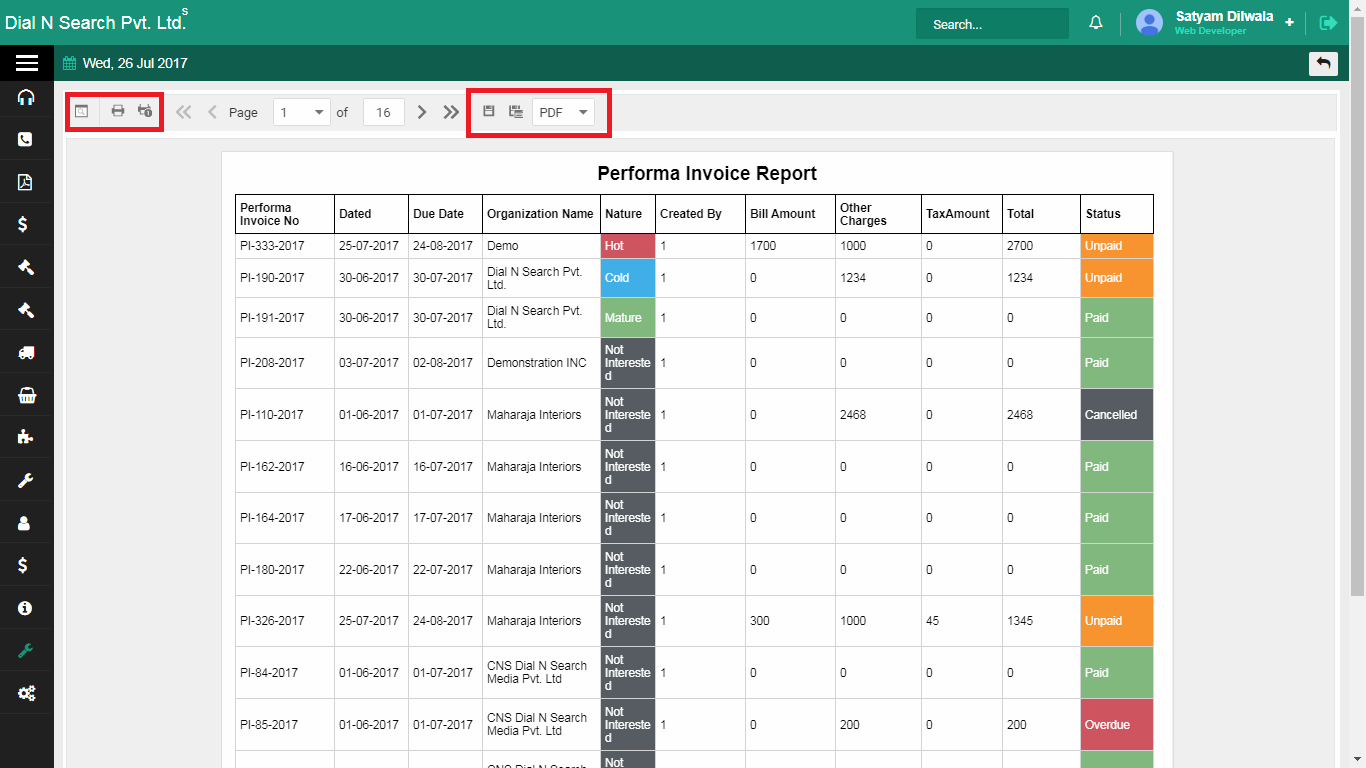Click the Demo organization cell
This screenshot has width=1366, height=768.
(541, 246)
